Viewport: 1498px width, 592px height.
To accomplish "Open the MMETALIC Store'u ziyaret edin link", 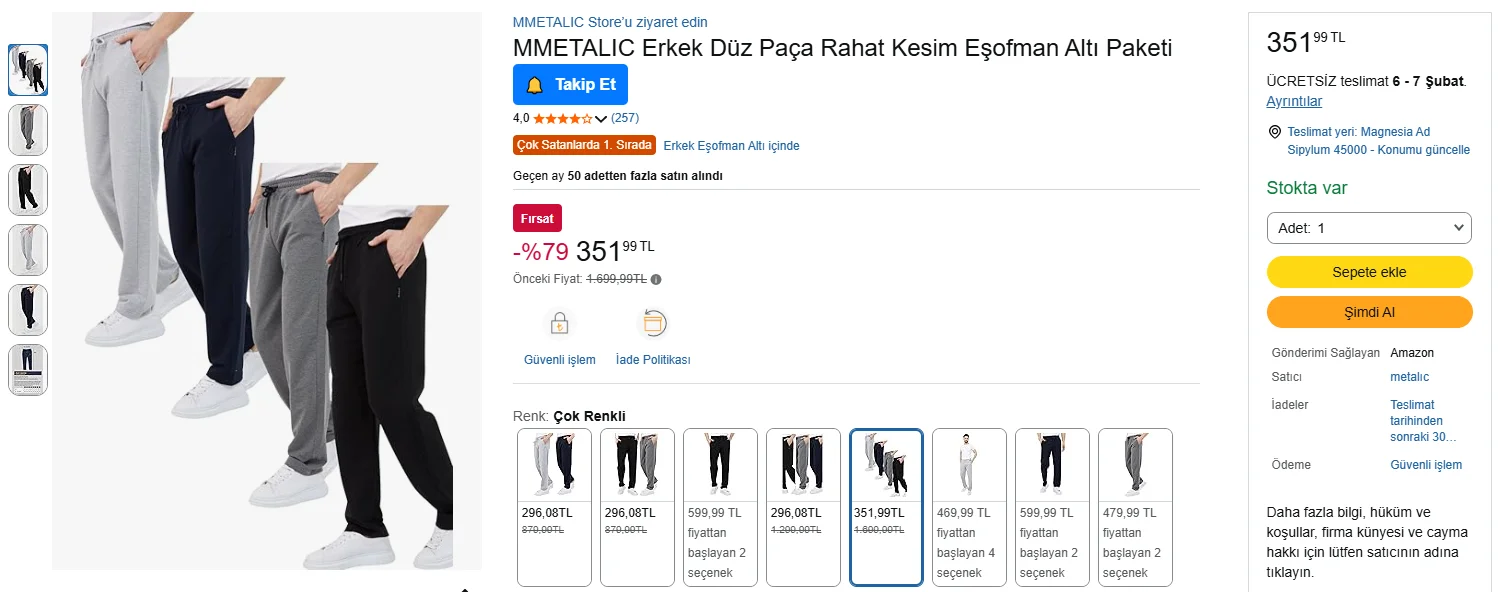I will [610, 22].
